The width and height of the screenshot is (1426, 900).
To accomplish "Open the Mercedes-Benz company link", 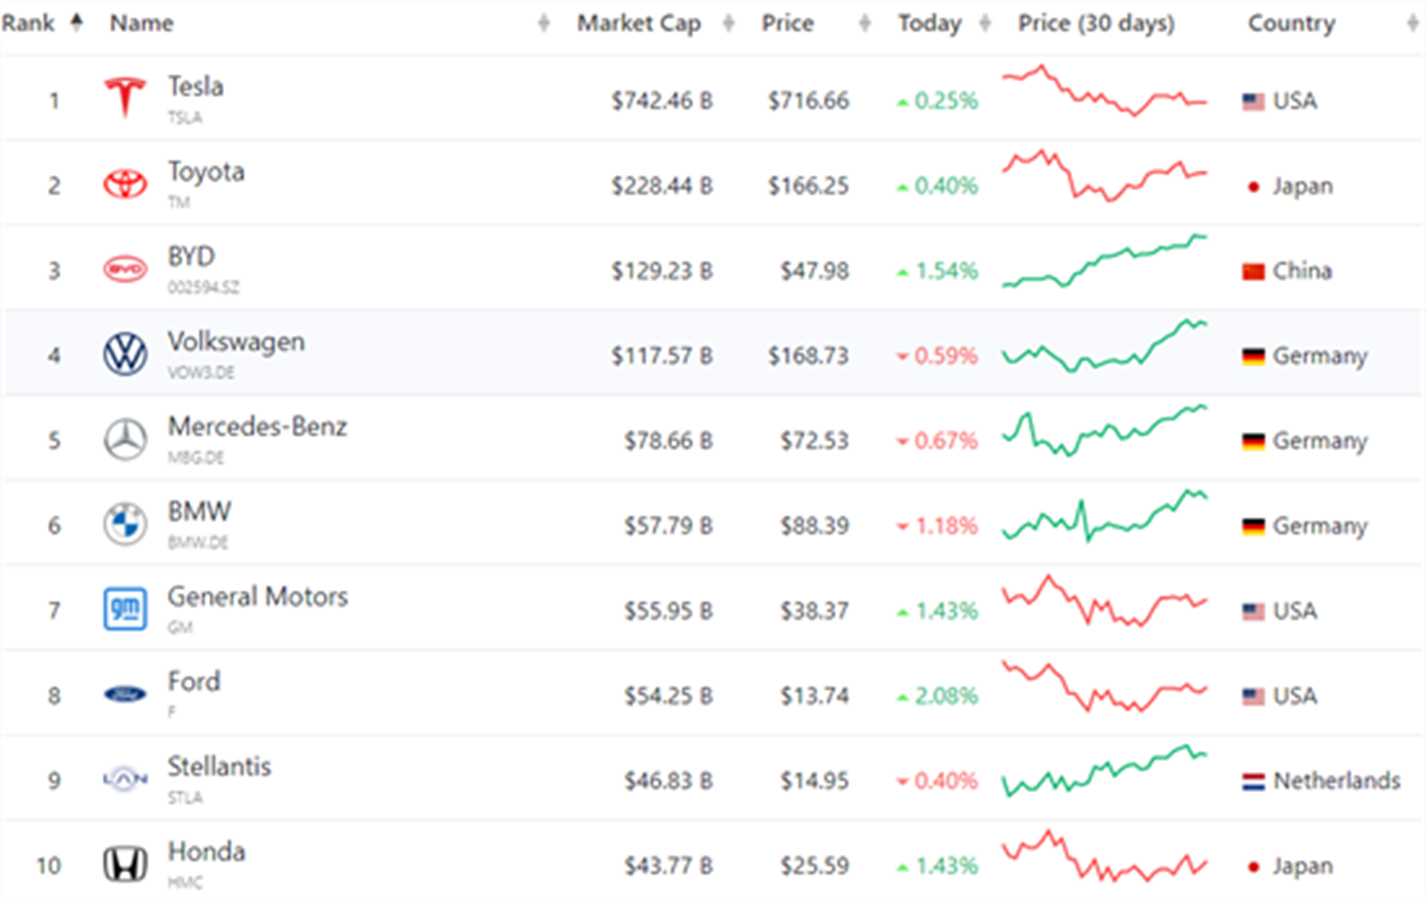I will tap(257, 426).
